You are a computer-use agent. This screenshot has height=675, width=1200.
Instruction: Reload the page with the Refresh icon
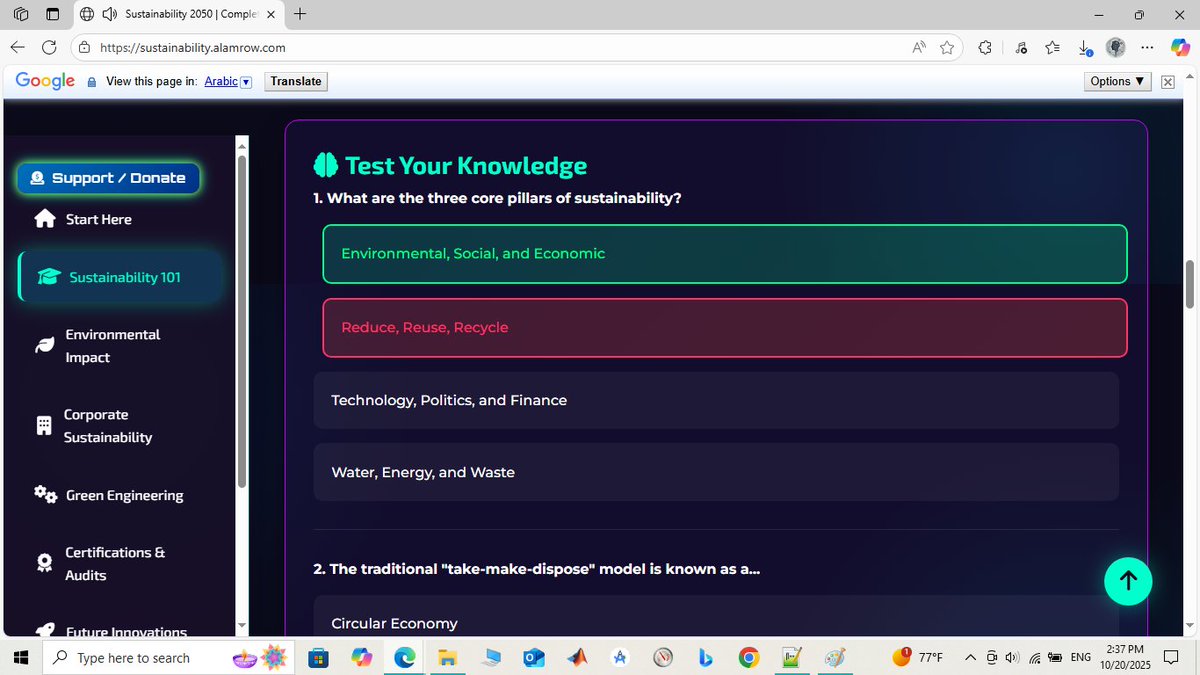(49, 47)
